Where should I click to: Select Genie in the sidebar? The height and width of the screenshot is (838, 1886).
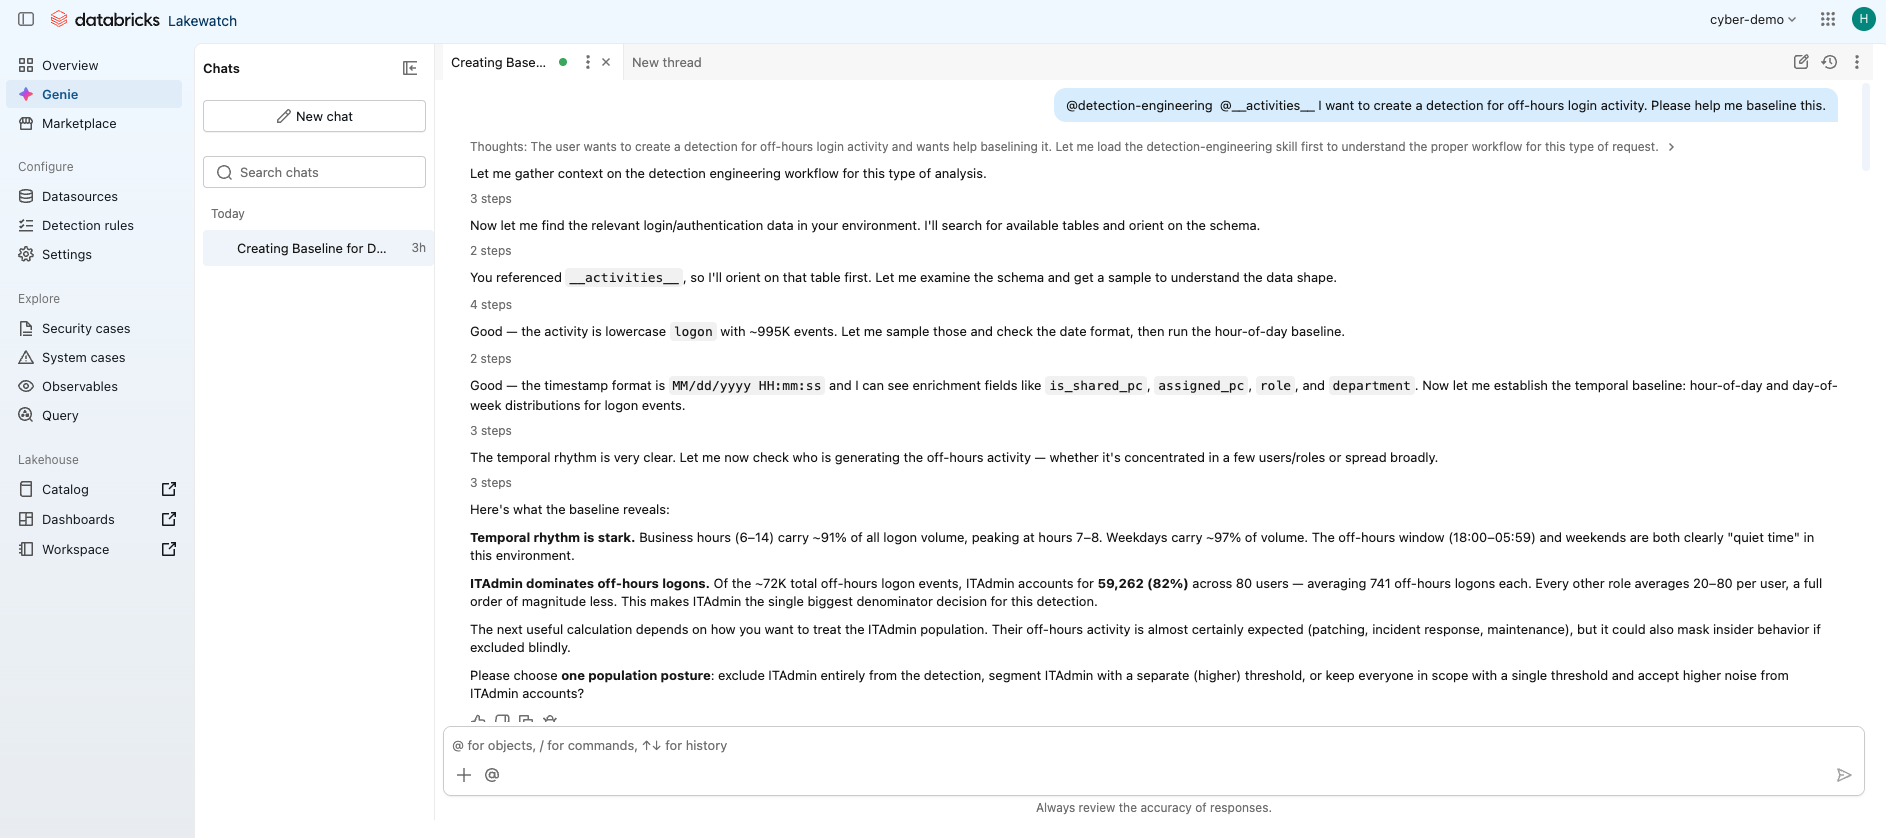point(94,94)
